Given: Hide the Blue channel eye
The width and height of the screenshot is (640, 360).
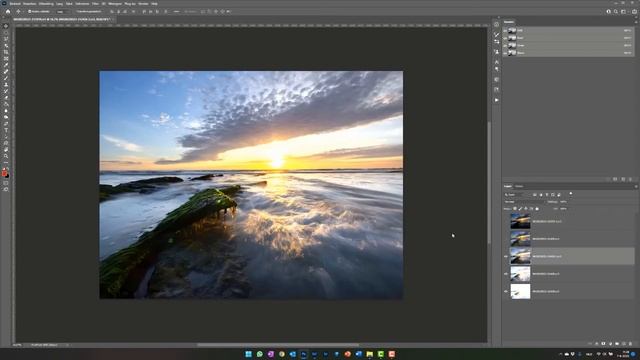Looking at the screenshot, I should tap(505, 53).
